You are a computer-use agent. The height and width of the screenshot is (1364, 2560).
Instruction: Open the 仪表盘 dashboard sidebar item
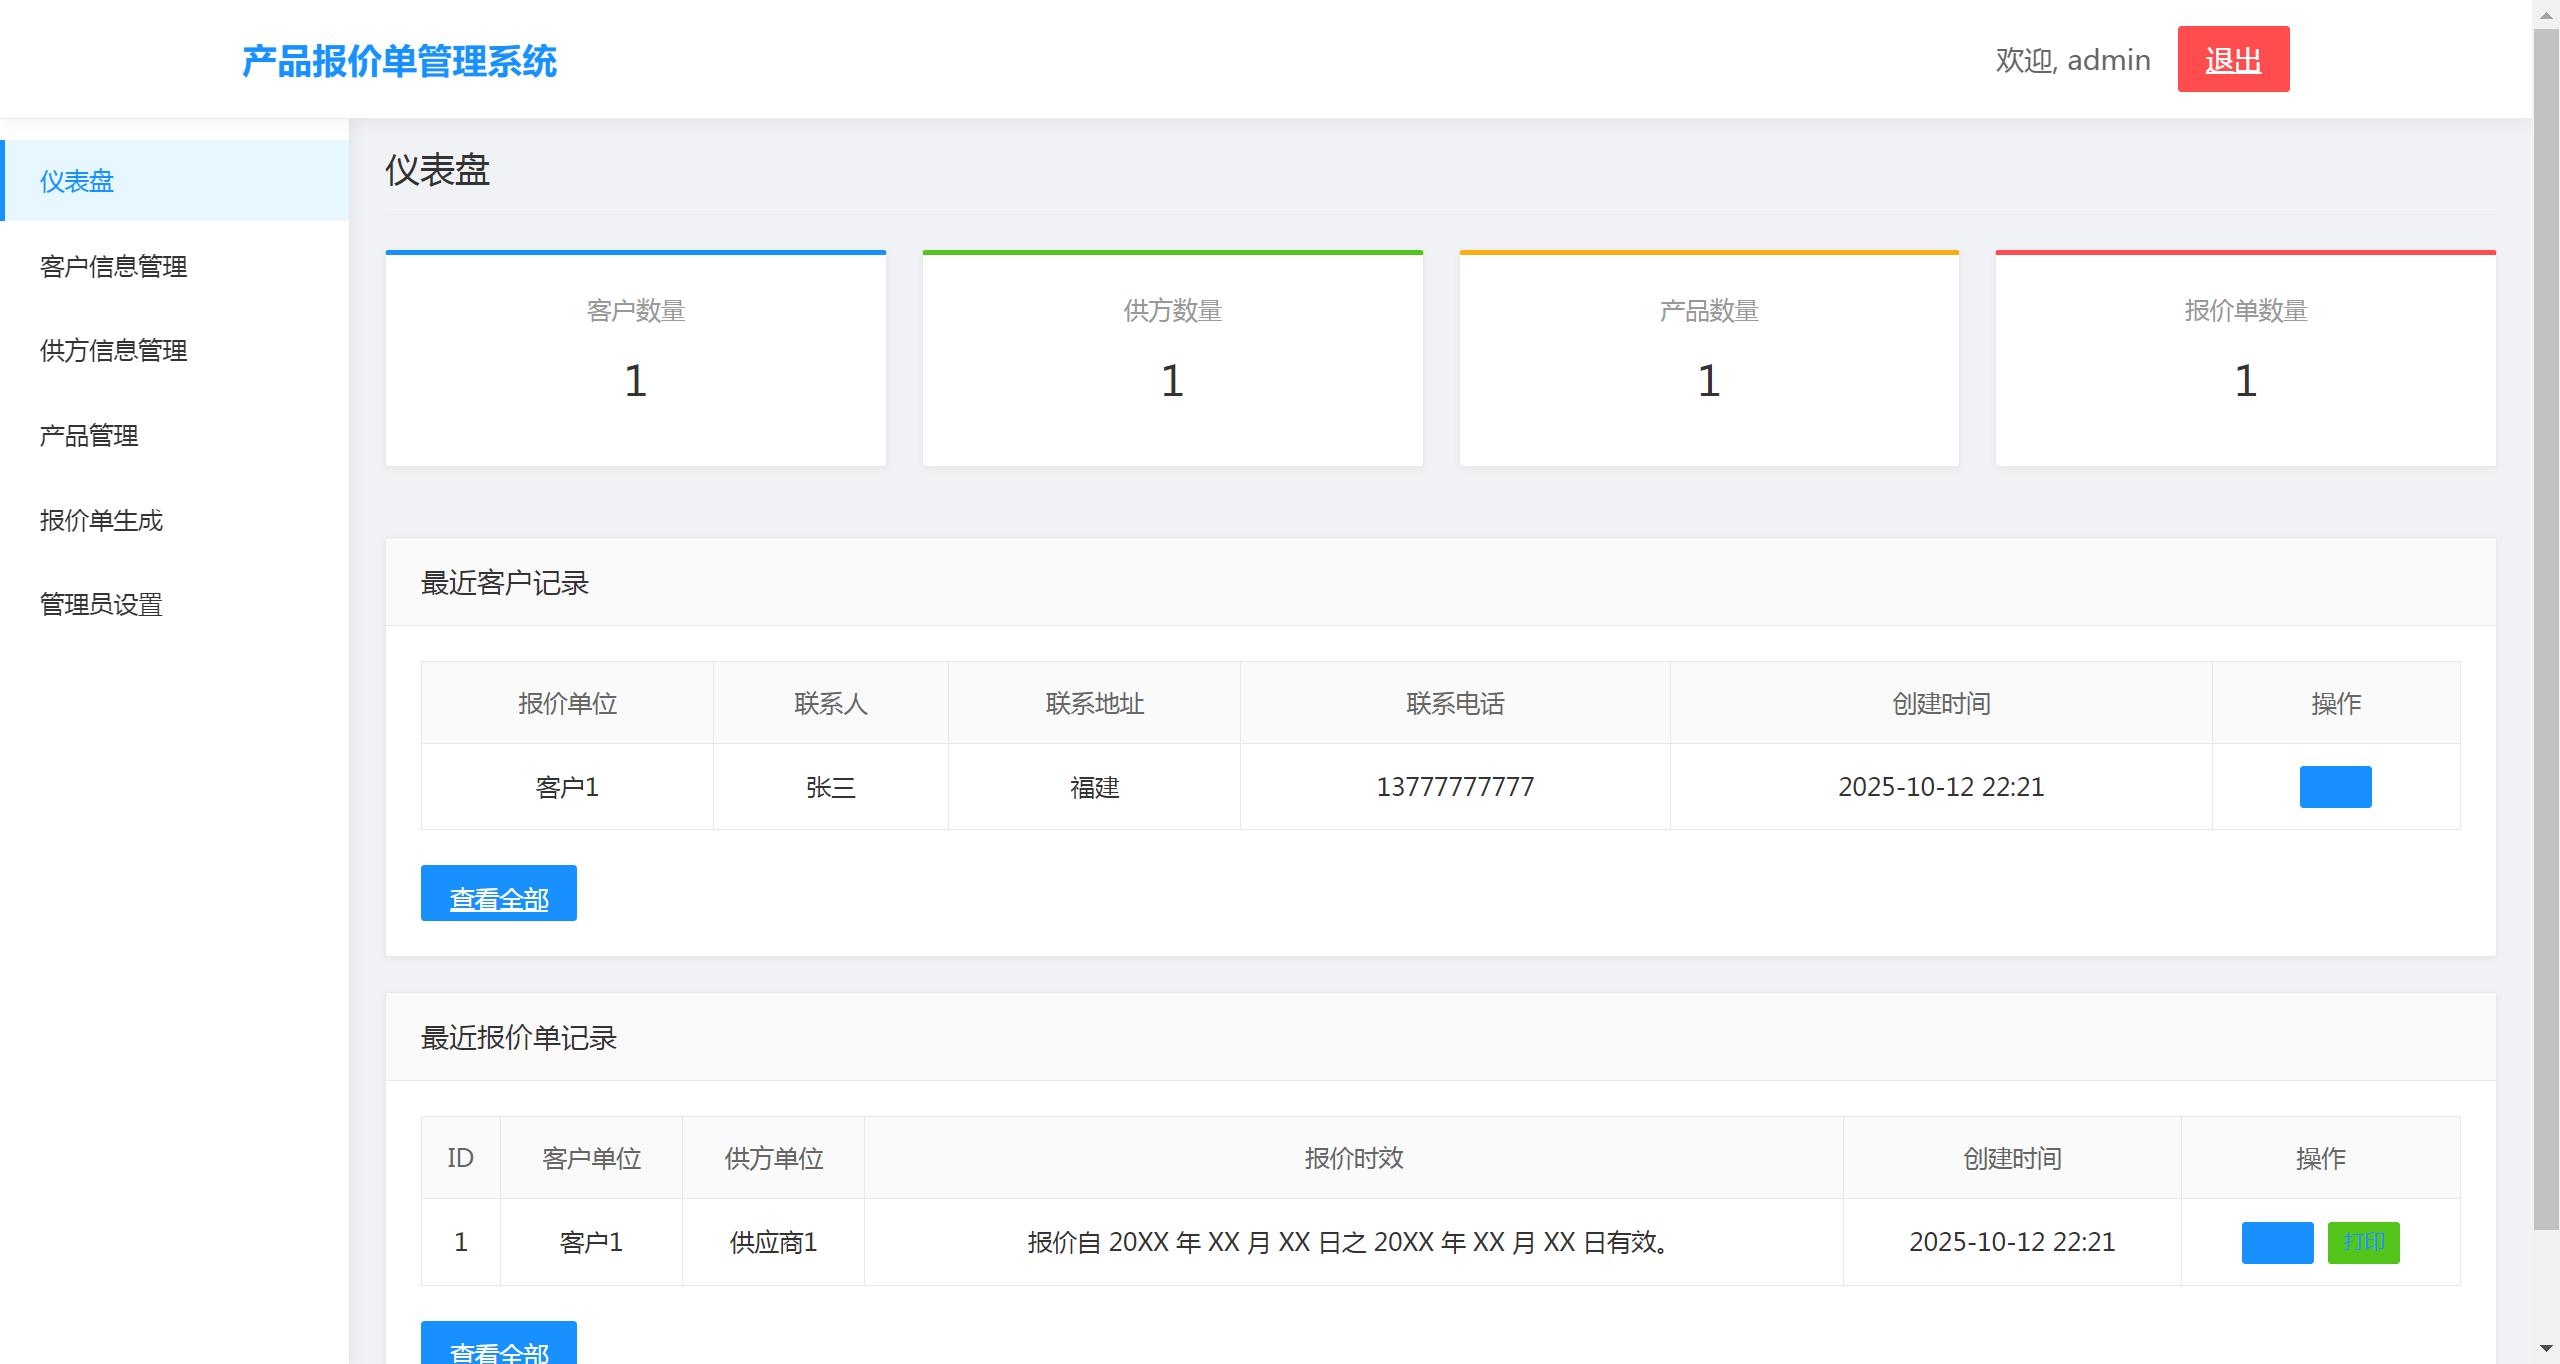(x=77, y=181)
